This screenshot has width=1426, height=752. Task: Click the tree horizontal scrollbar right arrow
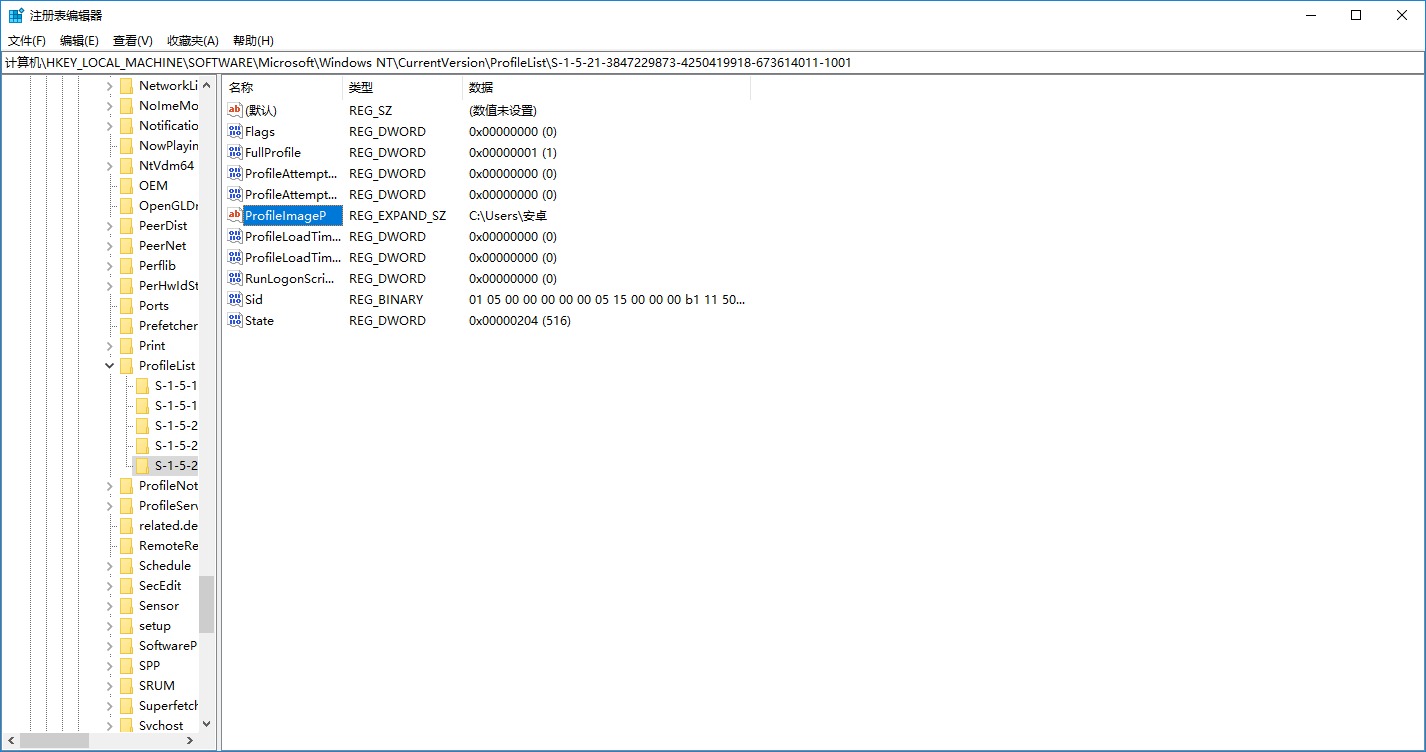point(190,741)
